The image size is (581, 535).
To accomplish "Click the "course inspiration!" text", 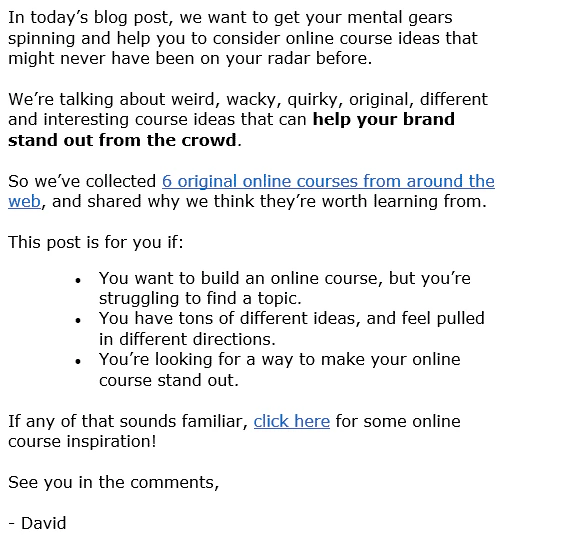I will (82, 442).
